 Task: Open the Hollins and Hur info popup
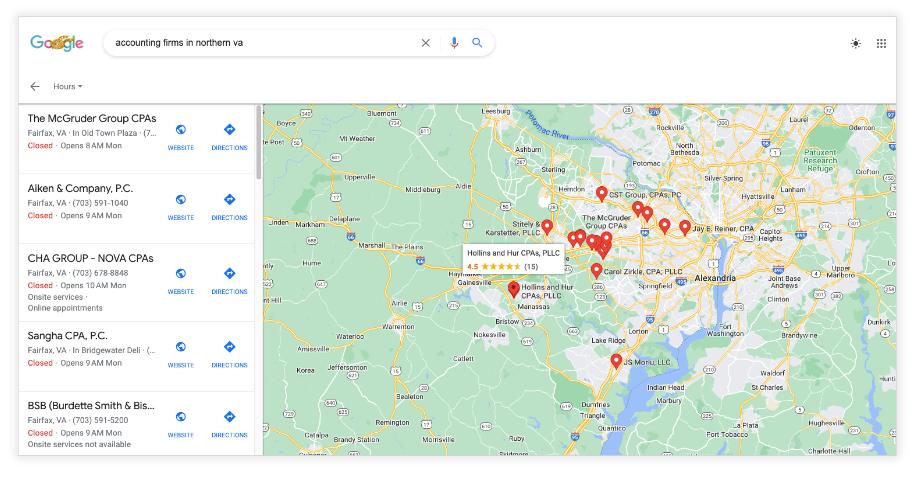point(514,259)
